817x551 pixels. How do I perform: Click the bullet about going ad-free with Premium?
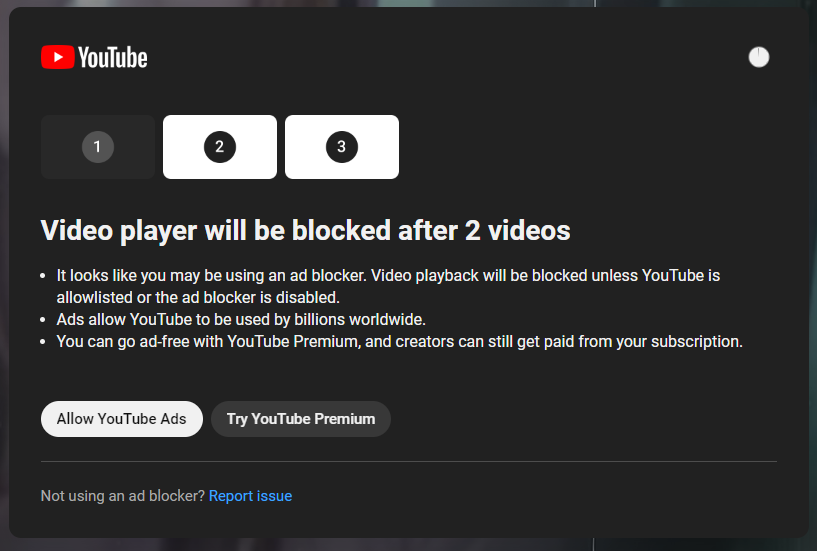pos(399,341)
